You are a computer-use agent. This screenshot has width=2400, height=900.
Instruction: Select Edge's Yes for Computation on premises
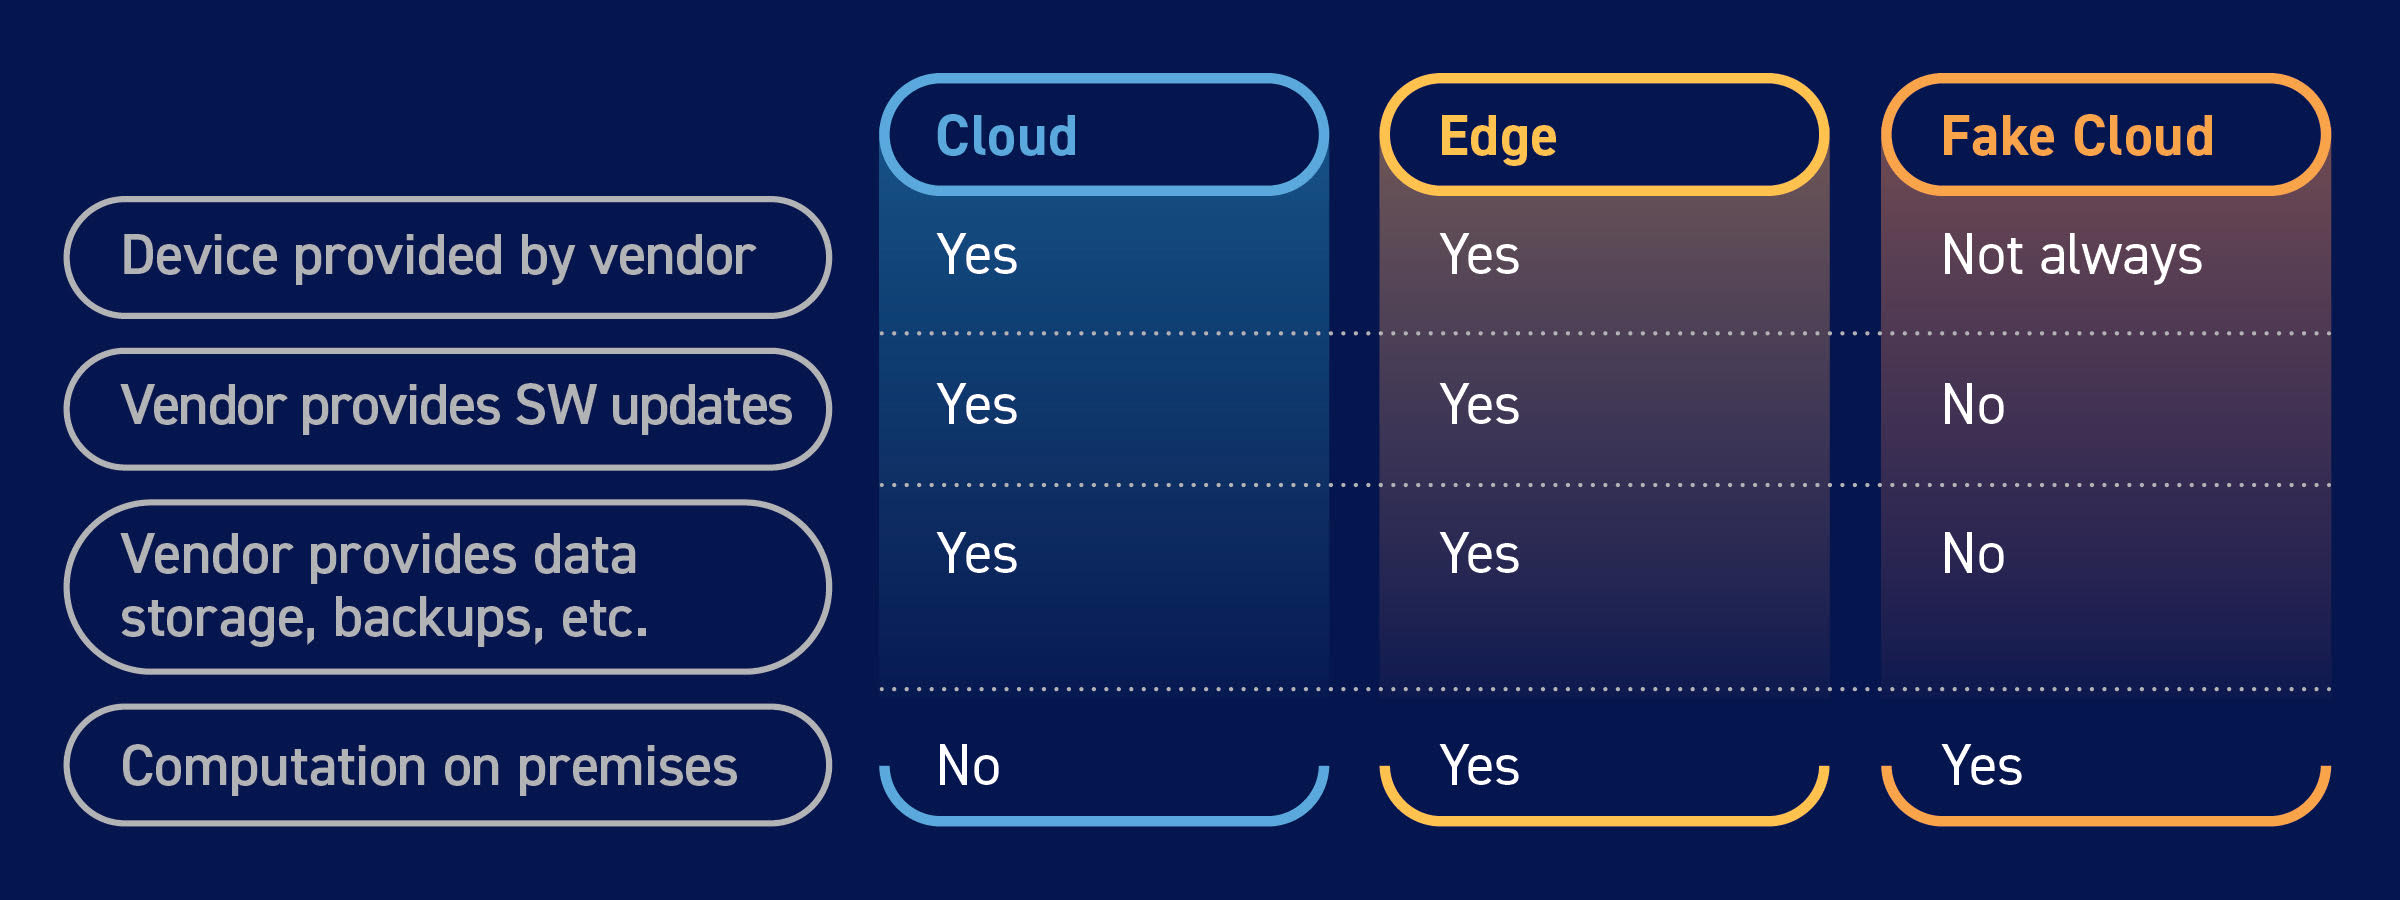point(1479,766)
